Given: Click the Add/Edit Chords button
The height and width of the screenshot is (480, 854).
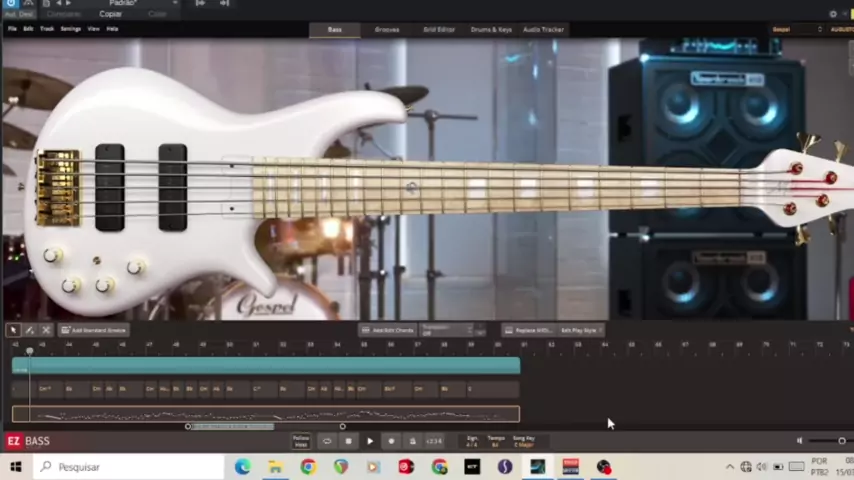Looking at the screenshot, I should [387, 330].
